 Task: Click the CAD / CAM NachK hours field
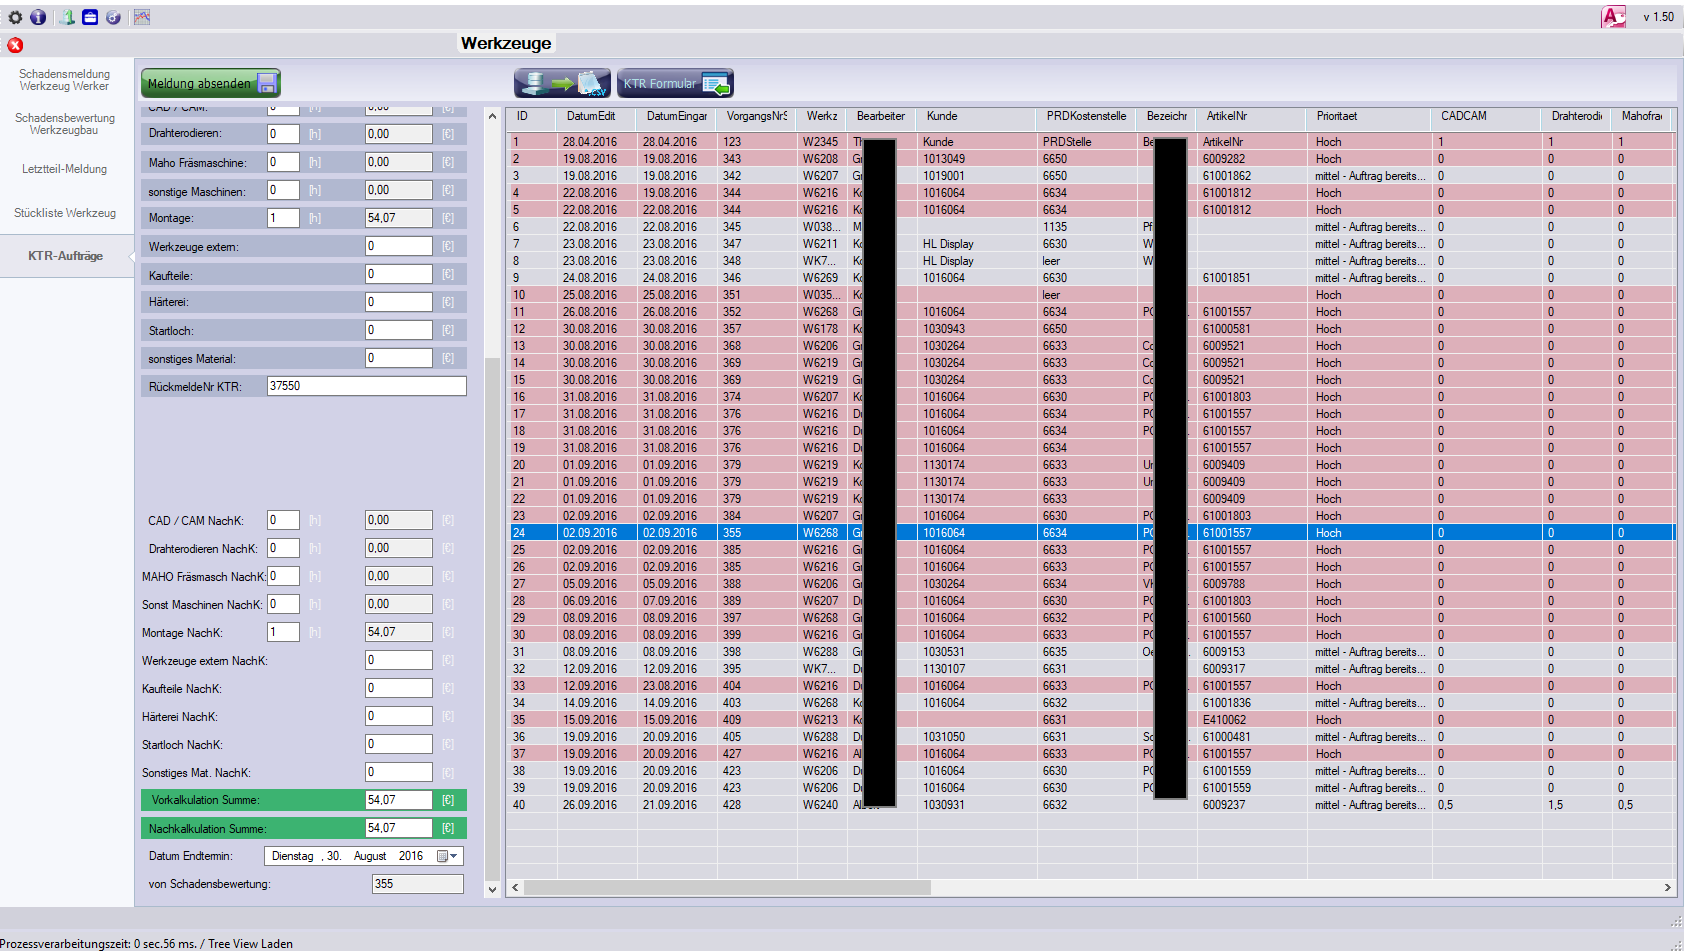point(283,520)
